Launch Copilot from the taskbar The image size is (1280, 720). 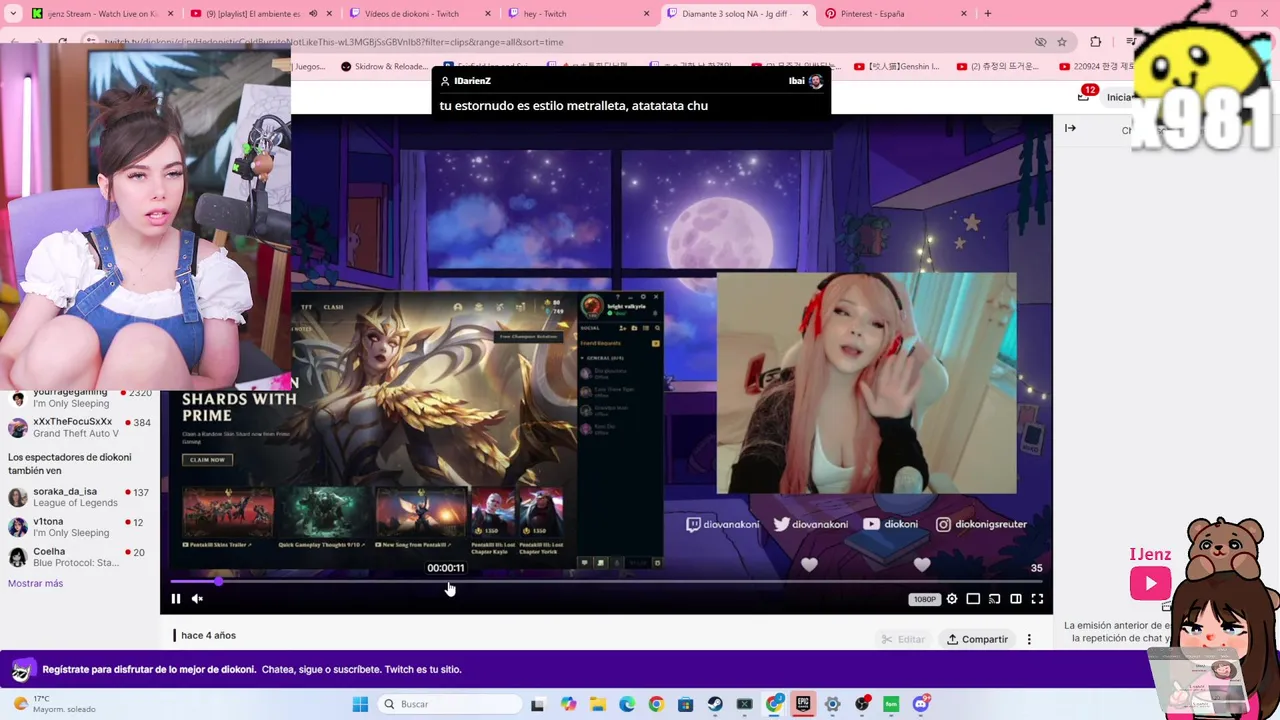[568, 704]
